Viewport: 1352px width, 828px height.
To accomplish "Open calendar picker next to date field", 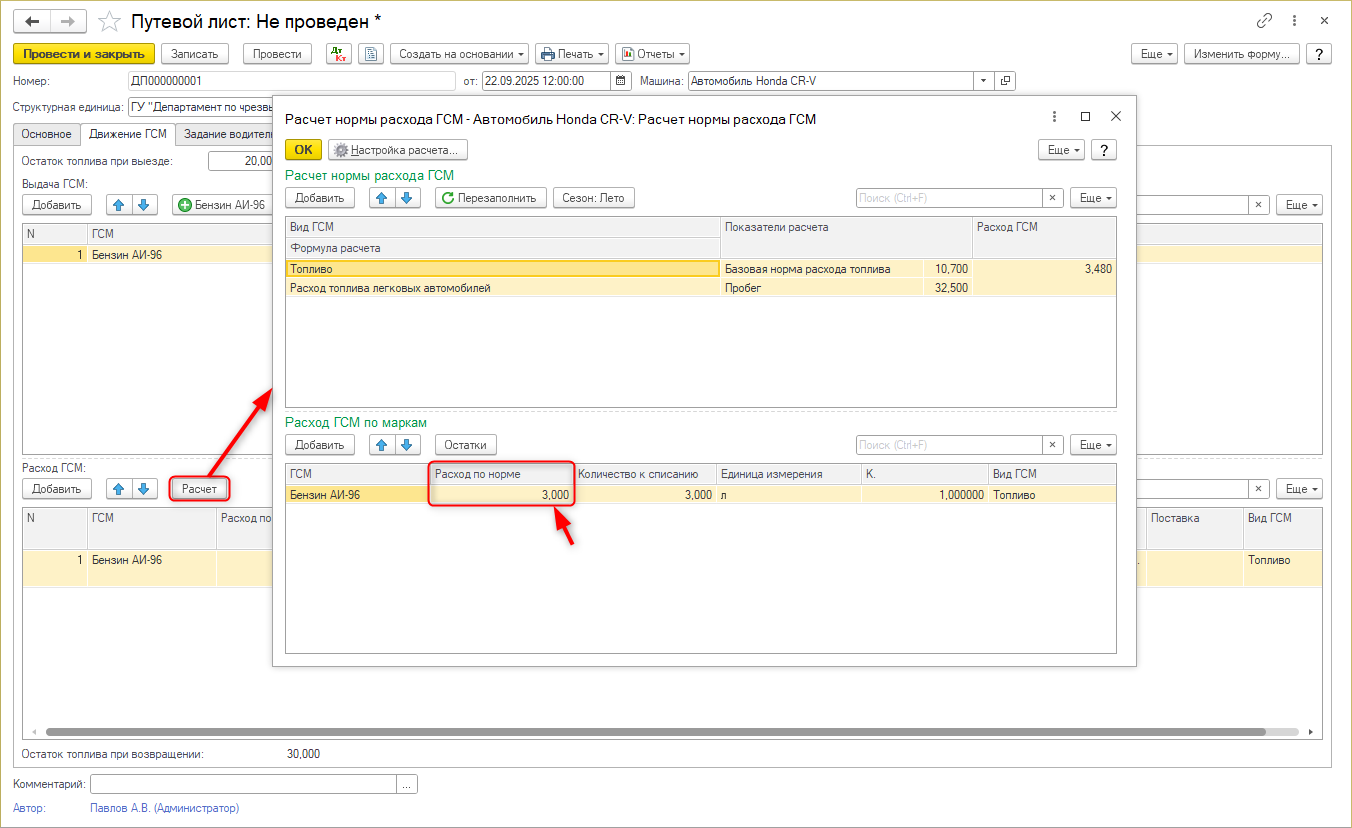I will tap(620, 81).
